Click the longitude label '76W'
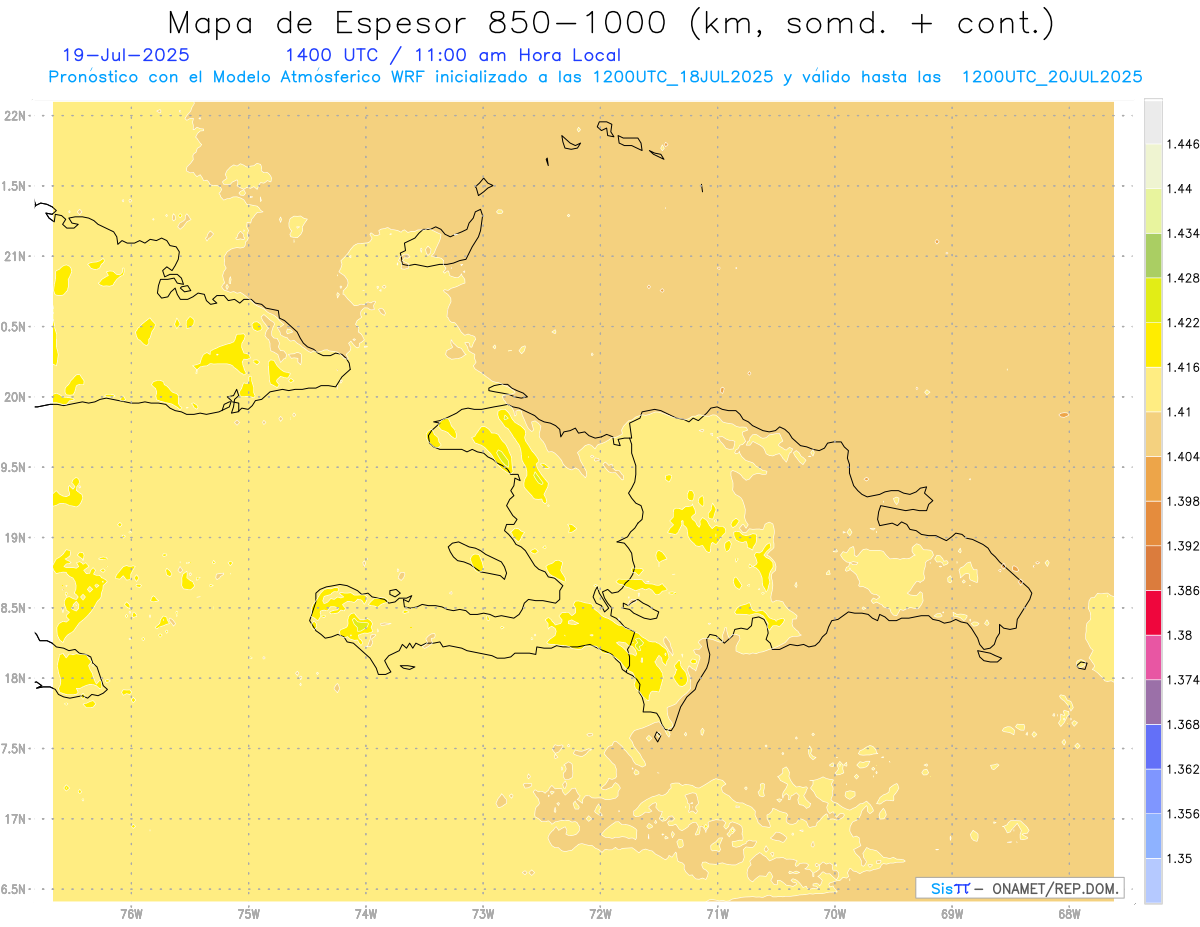The width and height of the screenshot is (1200, 927). tap(131, 914)
